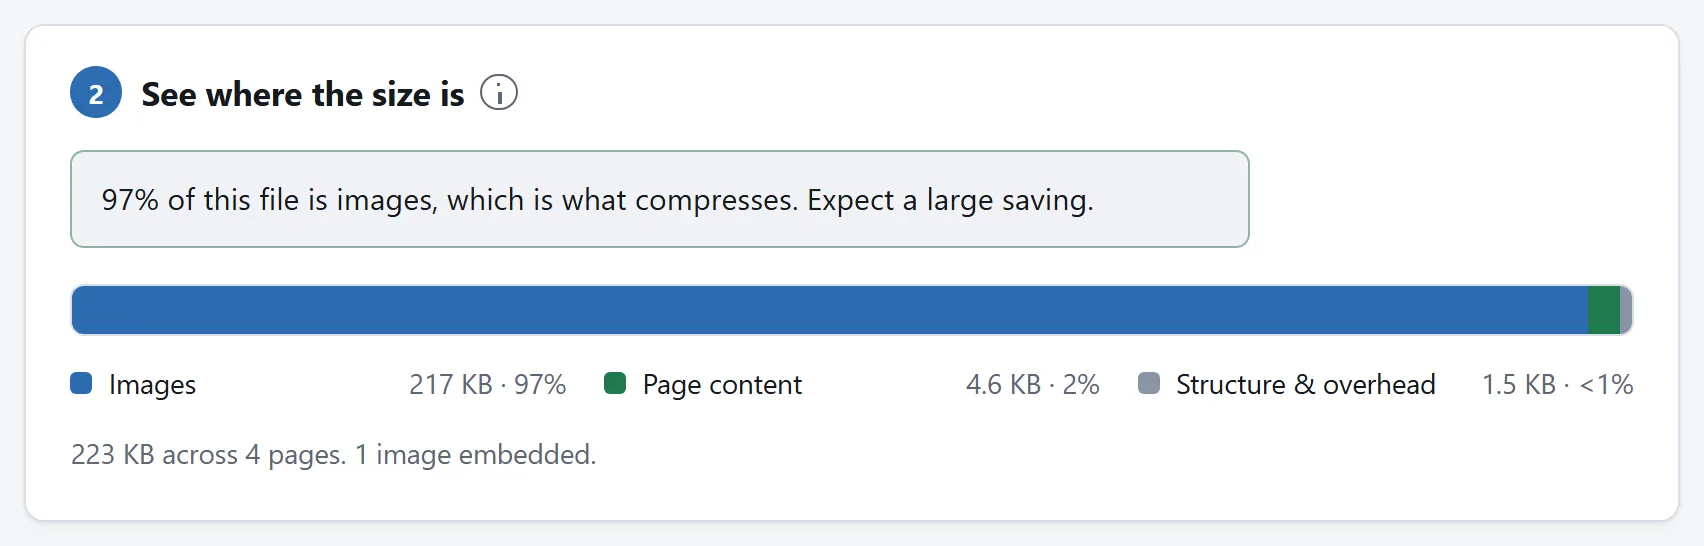Select the blue Images legend swatch
Image resolution: width=1704 pixels, height=546 pixels.
click(81, 383)
